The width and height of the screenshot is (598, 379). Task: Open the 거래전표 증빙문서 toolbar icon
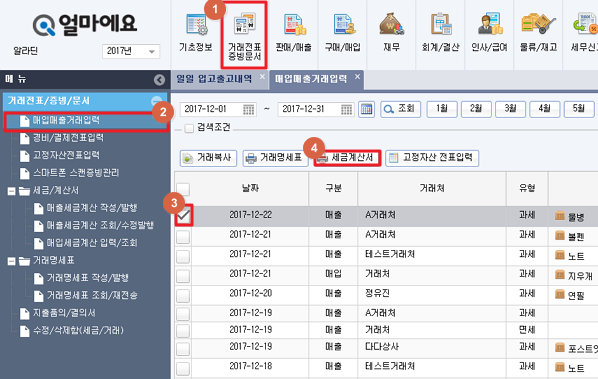tap(244, 36)
